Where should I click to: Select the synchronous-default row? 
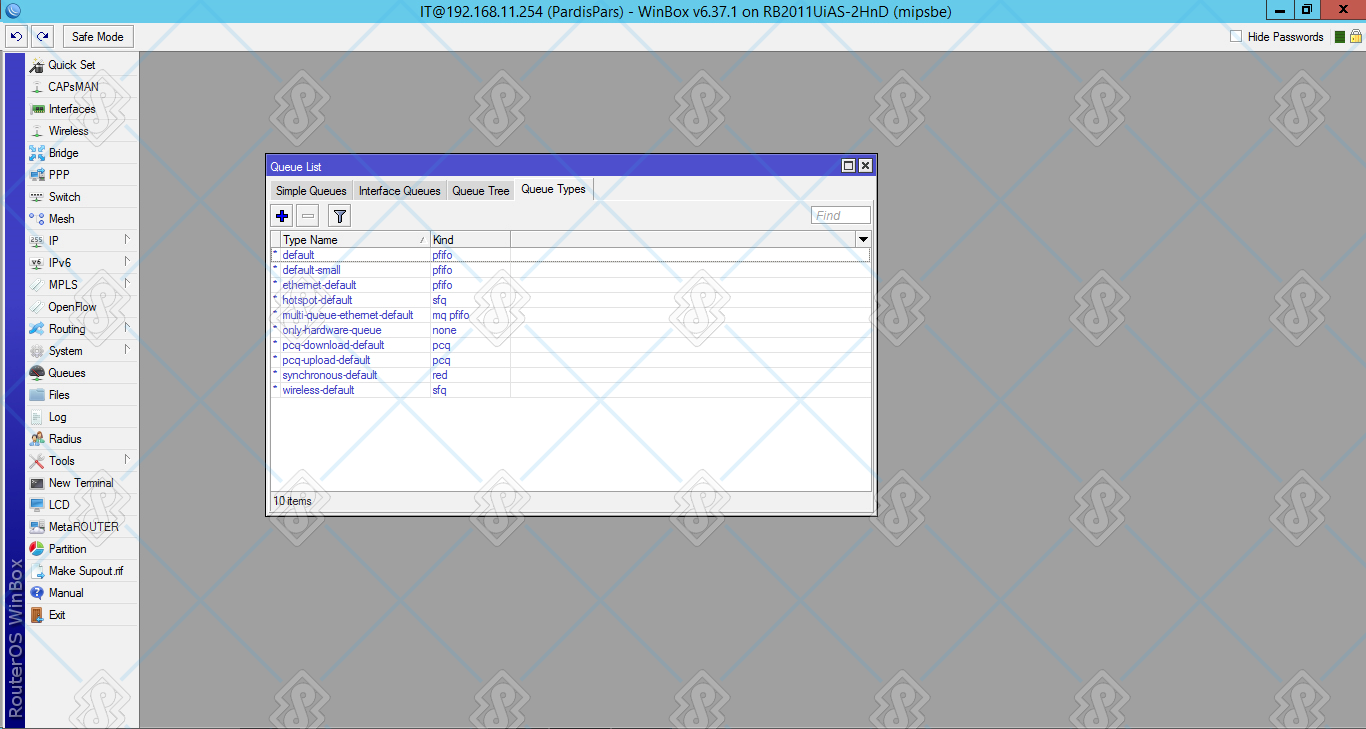(570, 375)
